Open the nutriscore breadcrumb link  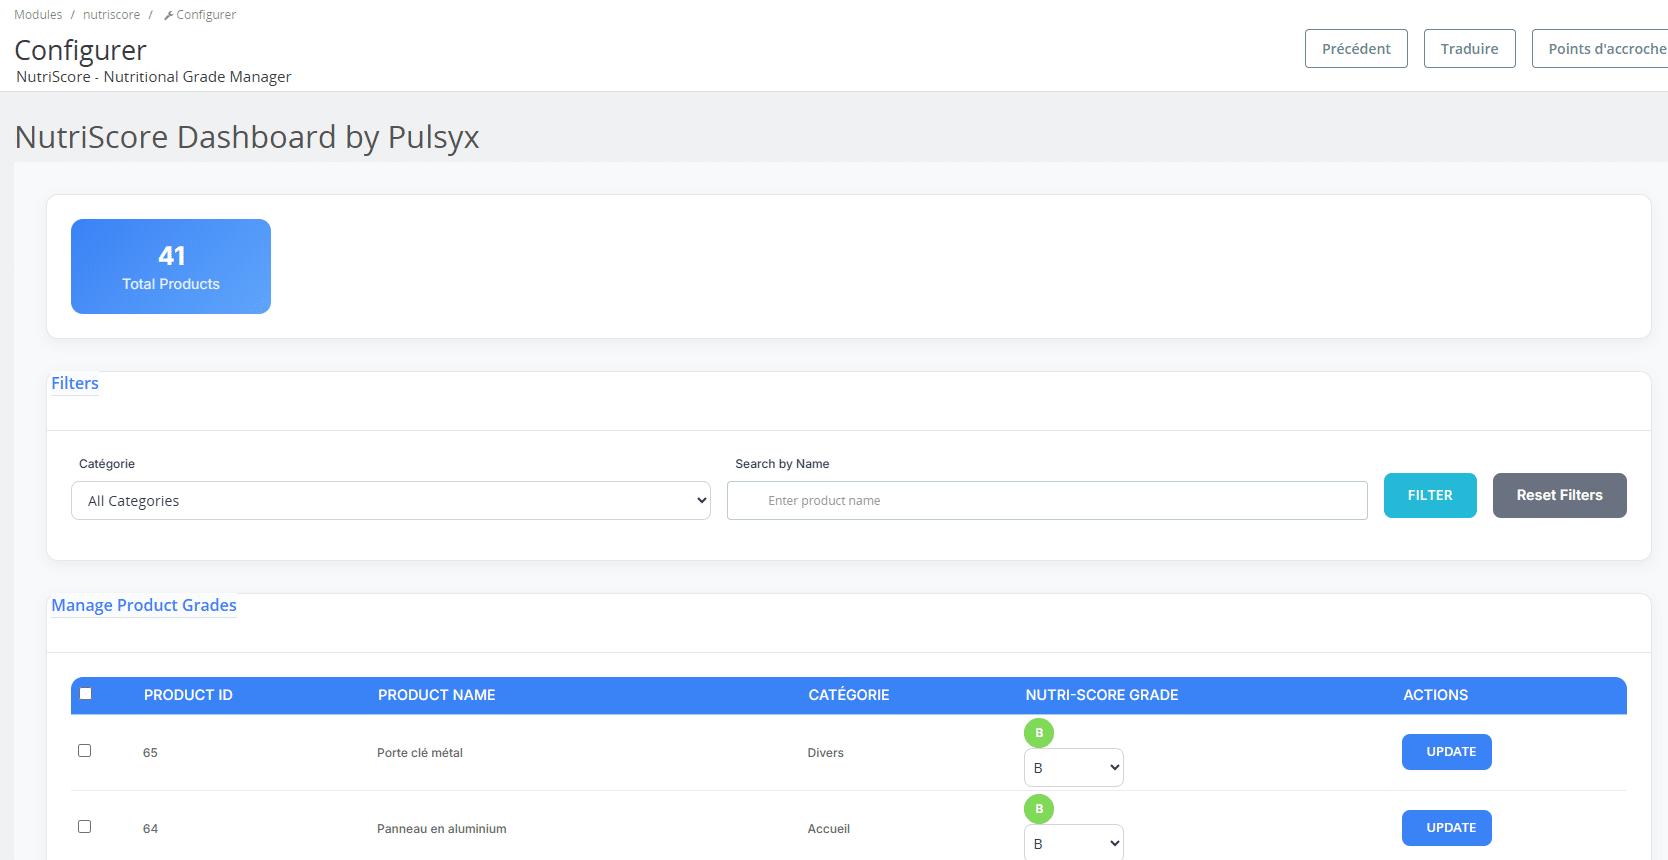[111, 15]
